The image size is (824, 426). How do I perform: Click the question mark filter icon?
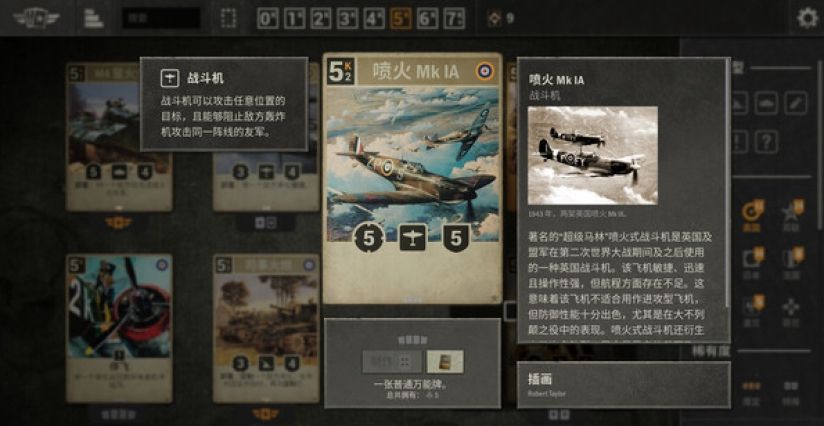[766, 142]
